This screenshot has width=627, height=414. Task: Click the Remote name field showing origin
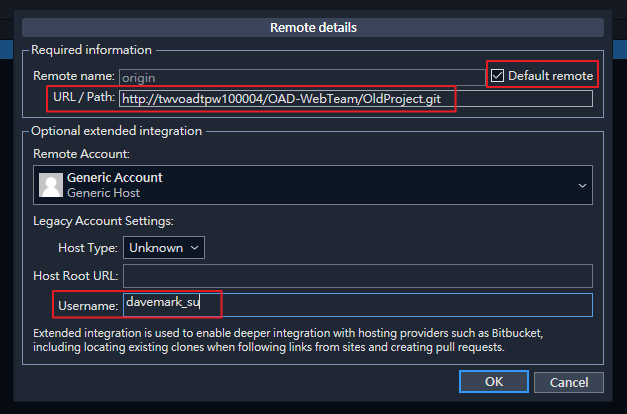click(300, 76)
